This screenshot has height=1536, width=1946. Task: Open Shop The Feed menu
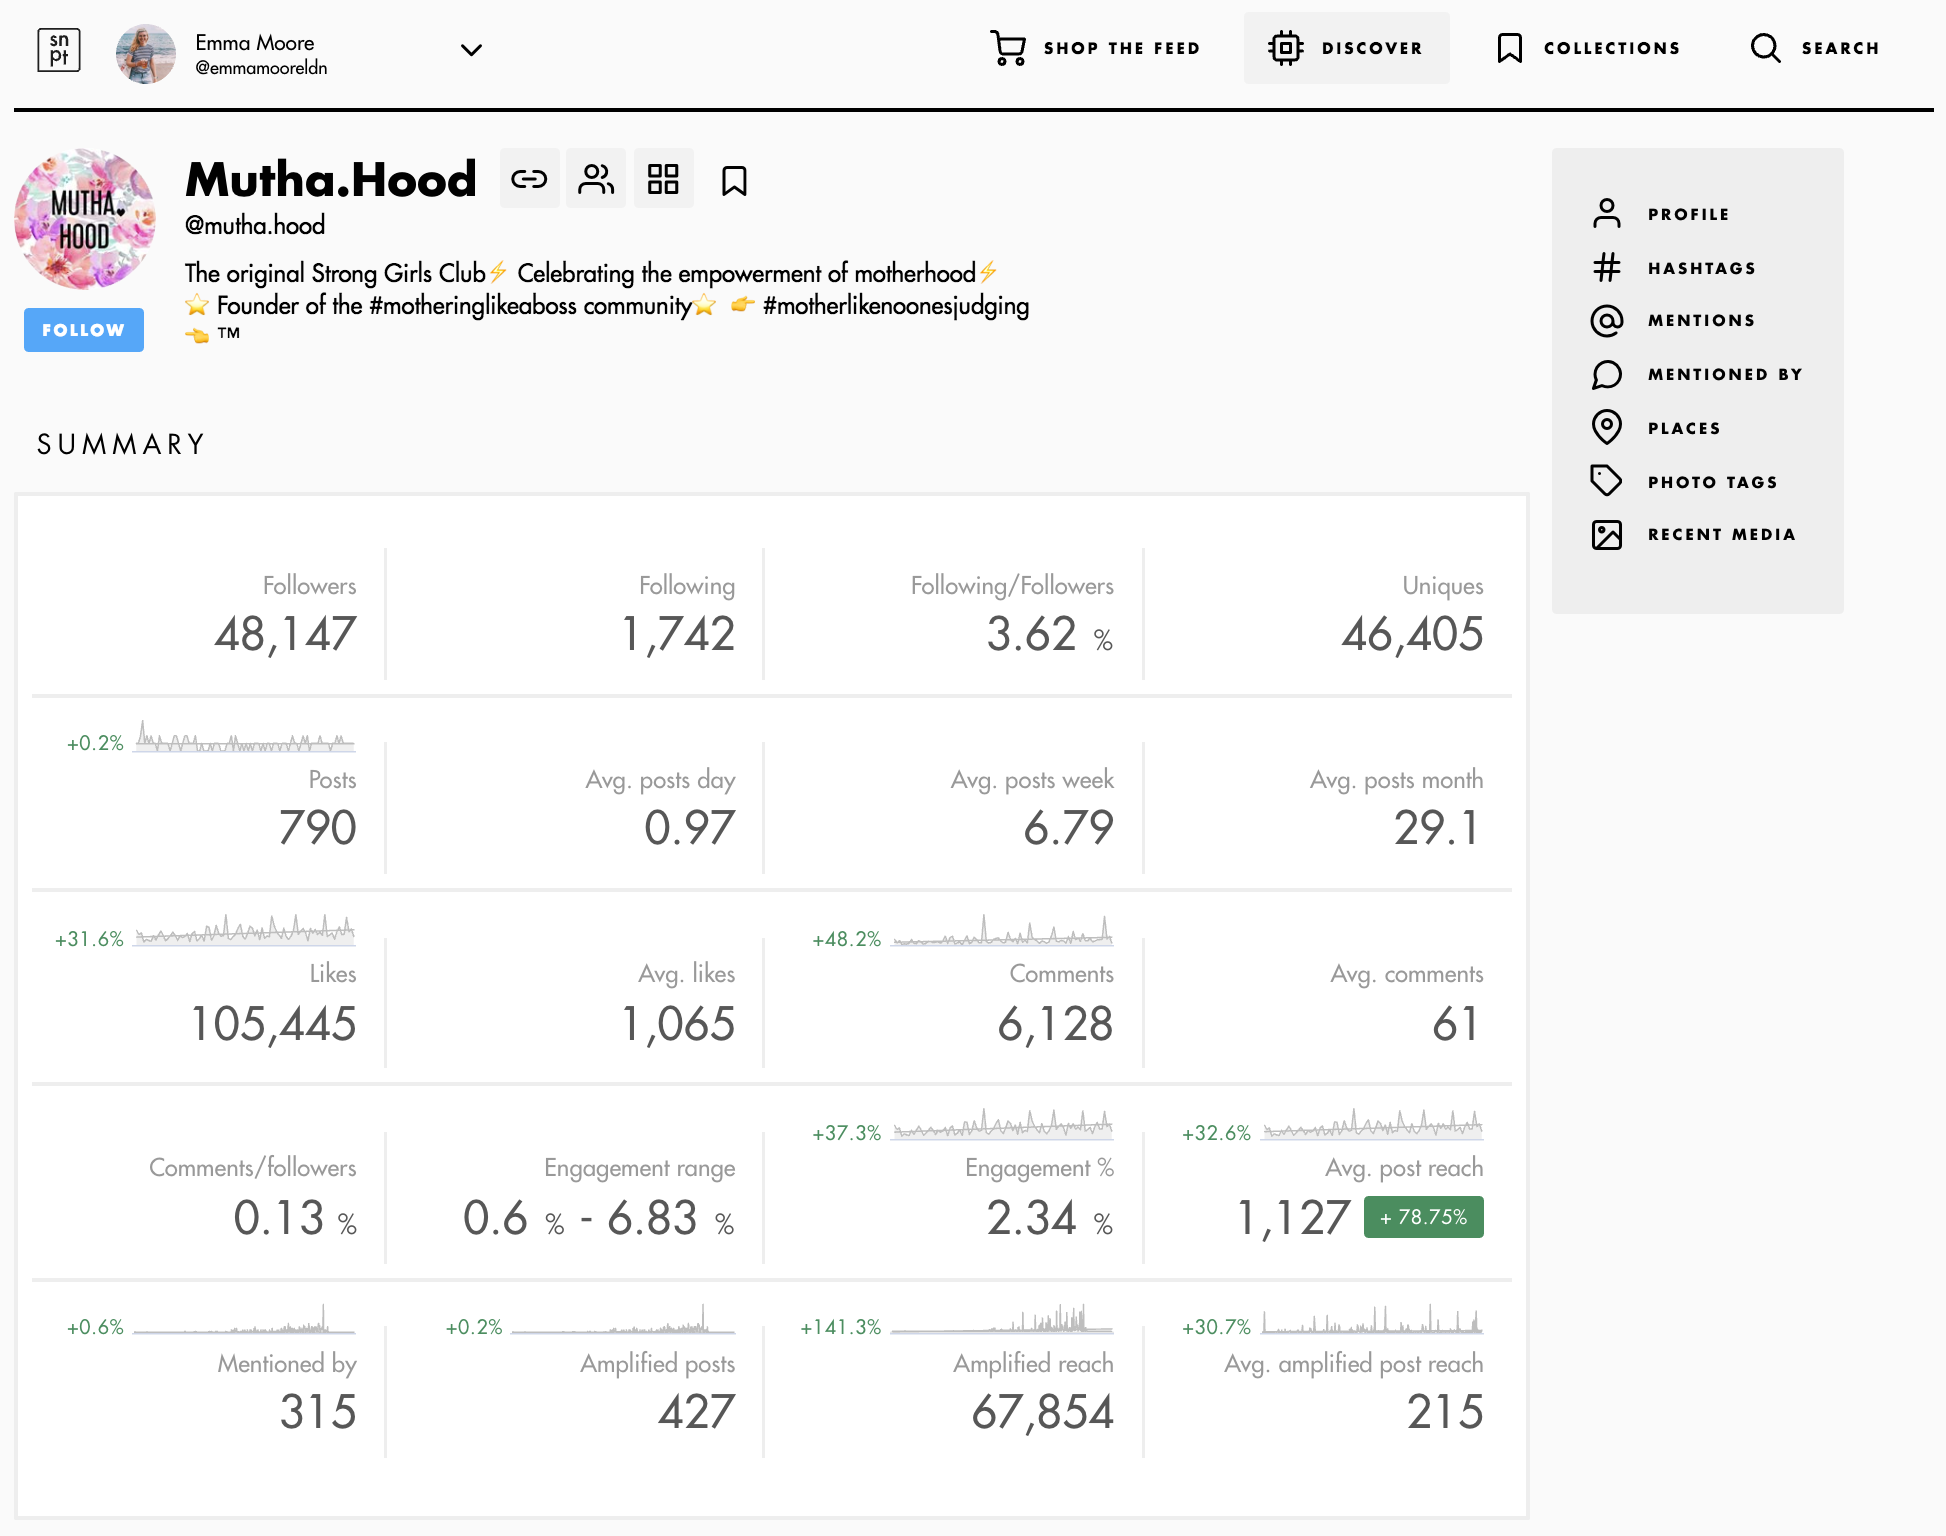tap(1121, 48)
